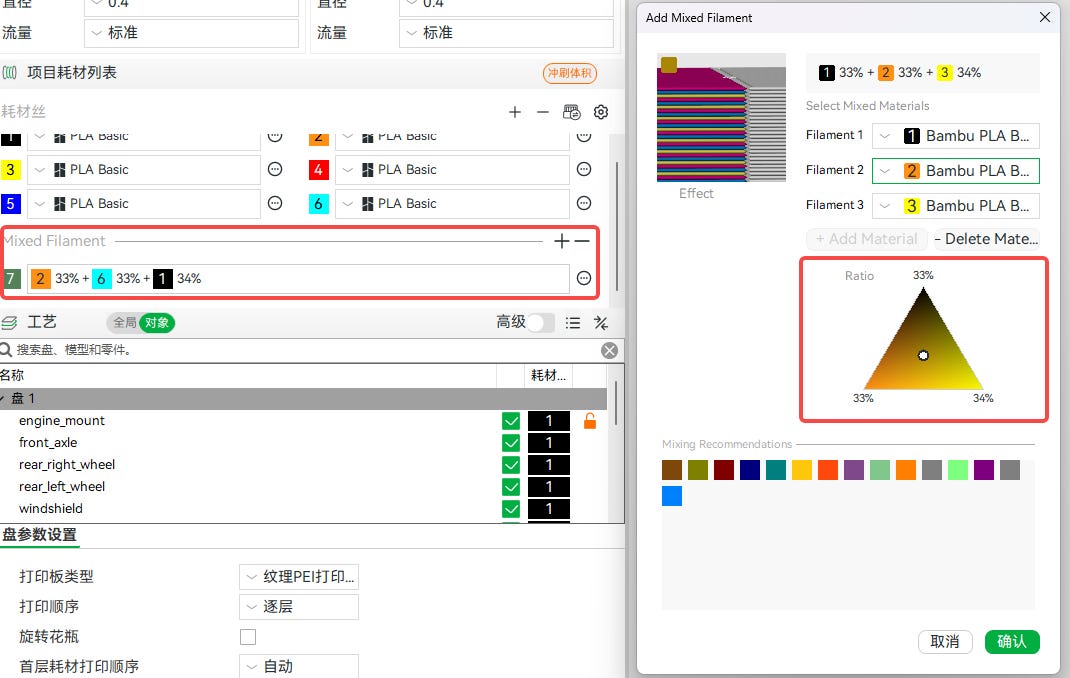
Task: Open 首层耗材打印顺序 dropdown
Action: (x=299, y=666)
